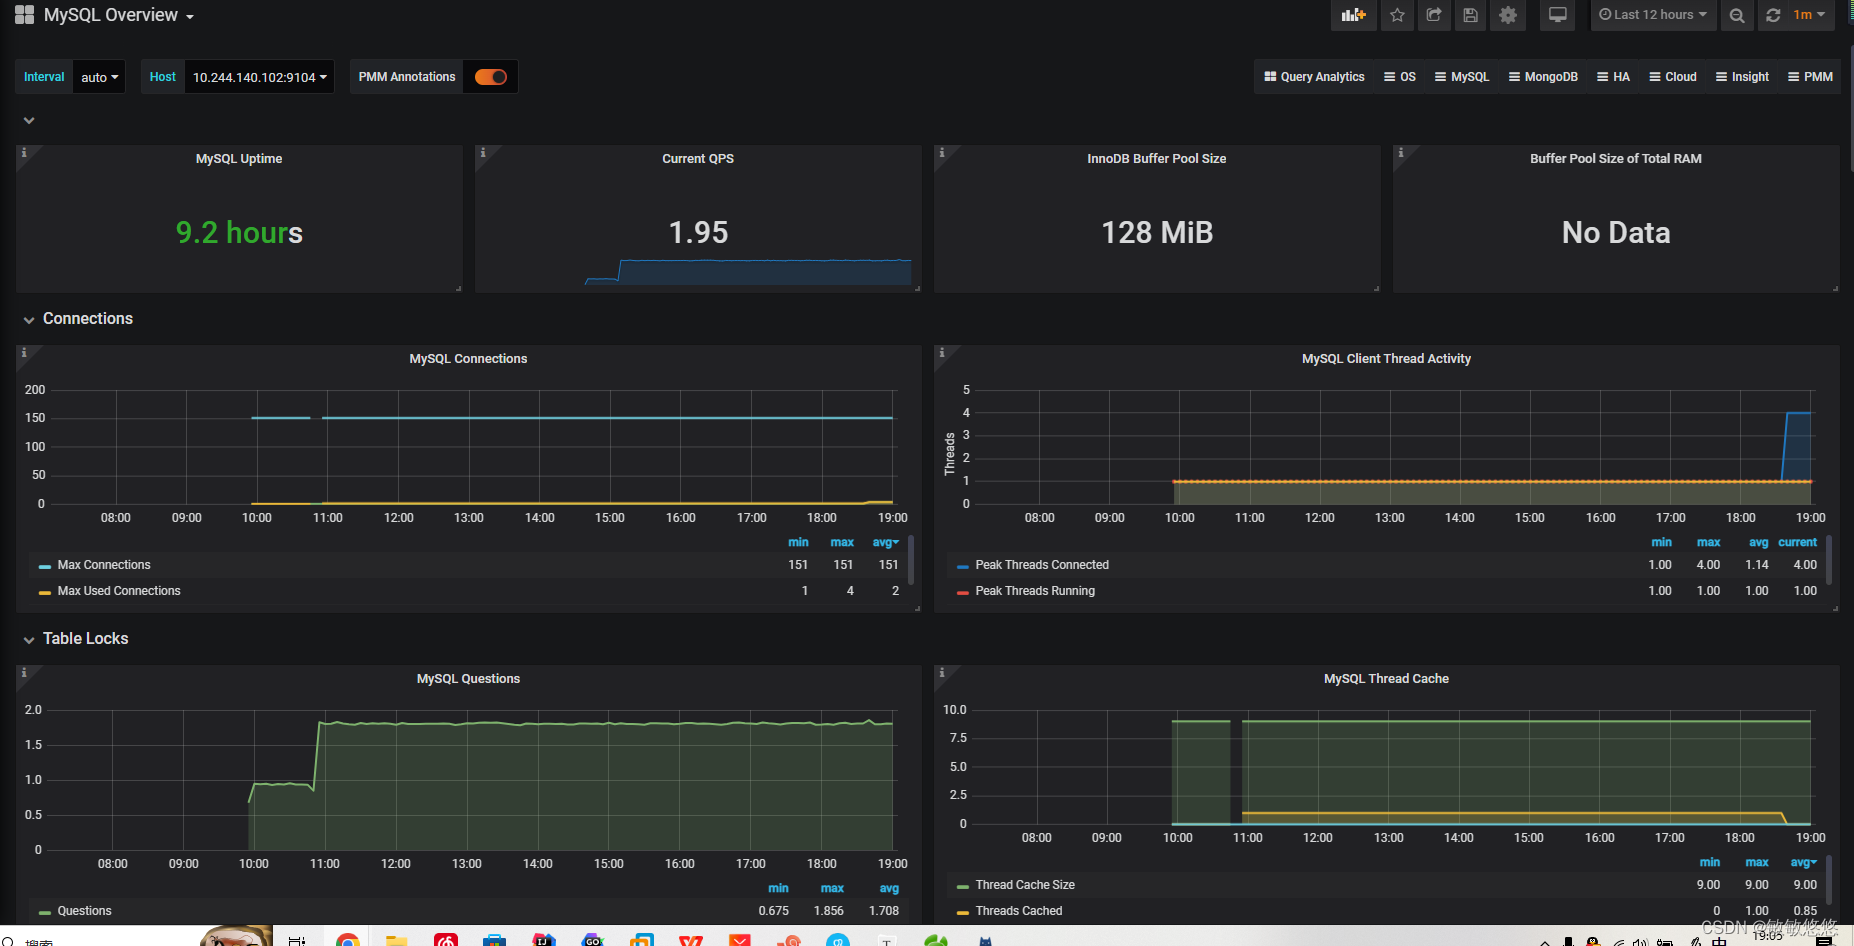Image resolution: width=1854 pixels, height=946 pixels.
Task: Open the Insight dashboards menu
Action: click(1742, 77)
